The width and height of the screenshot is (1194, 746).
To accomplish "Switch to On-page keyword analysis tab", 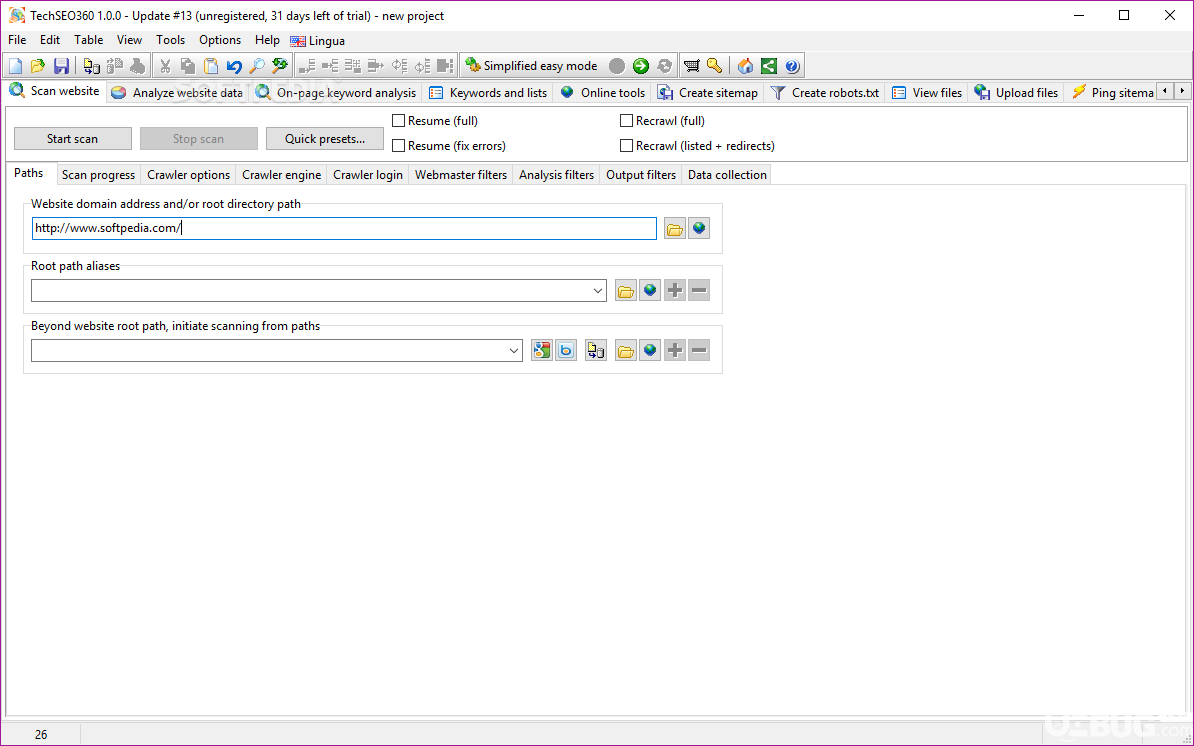I will (336, 93).
